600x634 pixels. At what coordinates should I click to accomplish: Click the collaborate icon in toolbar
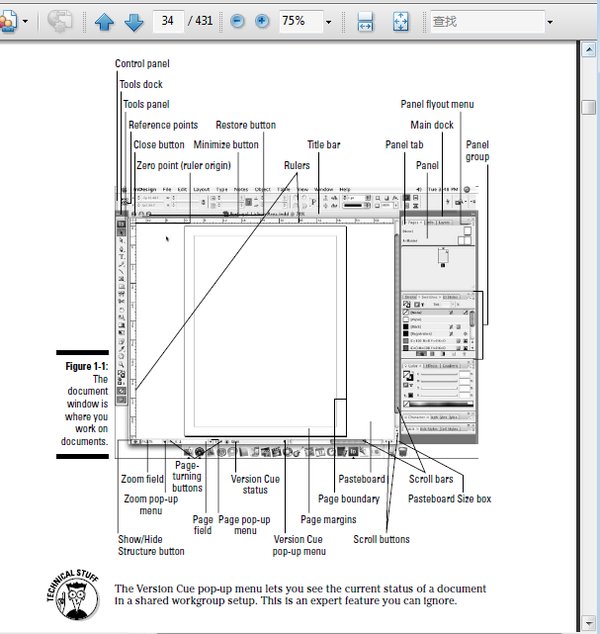tap(8, 21)
